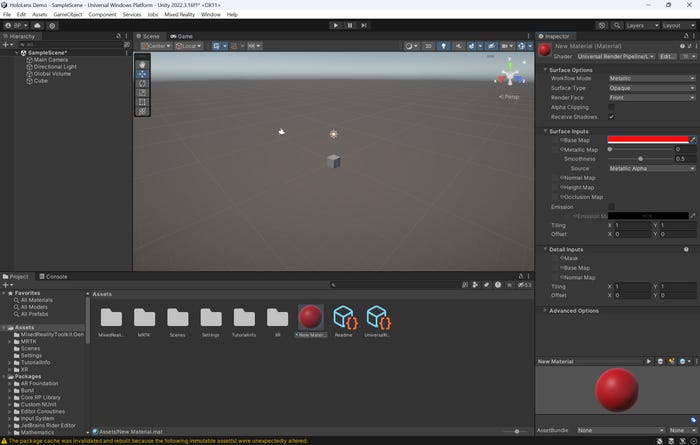The width and height of the screenshot is (700, 445).
Task: Click the warning icon in status bar
Action: pyautogui.click(x=4, y=441)
